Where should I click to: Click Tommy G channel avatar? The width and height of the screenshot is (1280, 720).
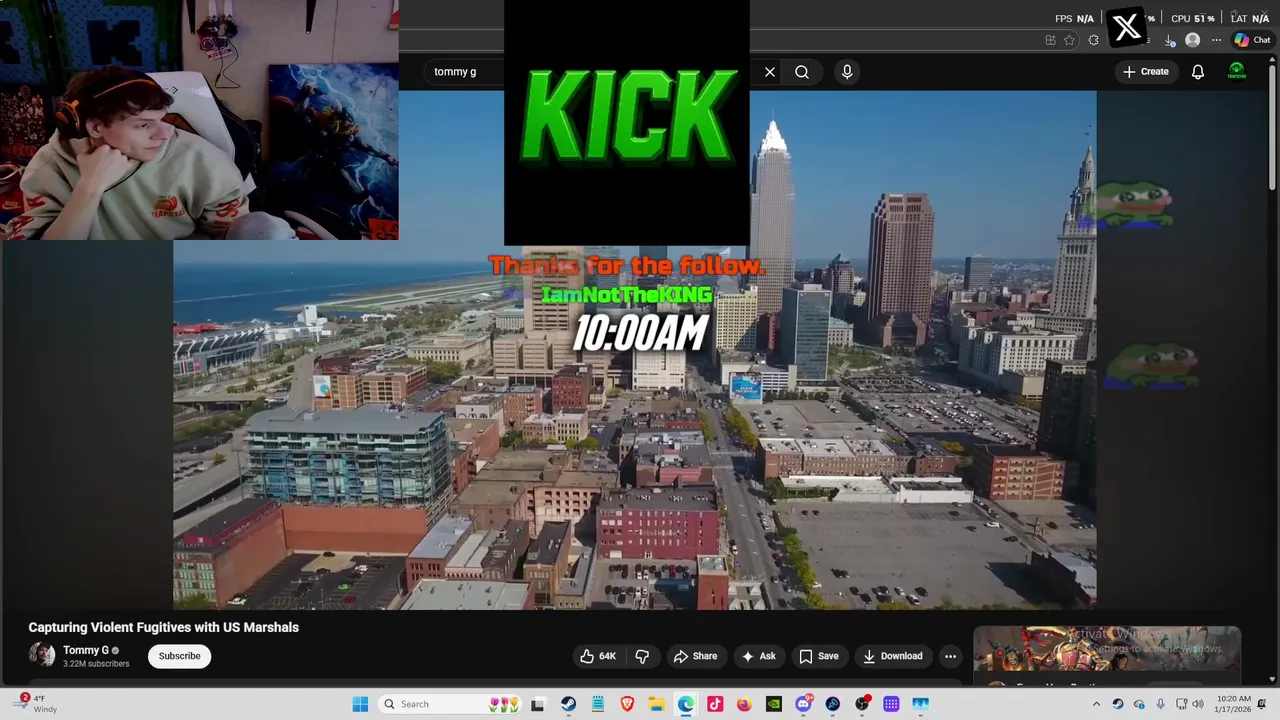(x=42, y=655)
